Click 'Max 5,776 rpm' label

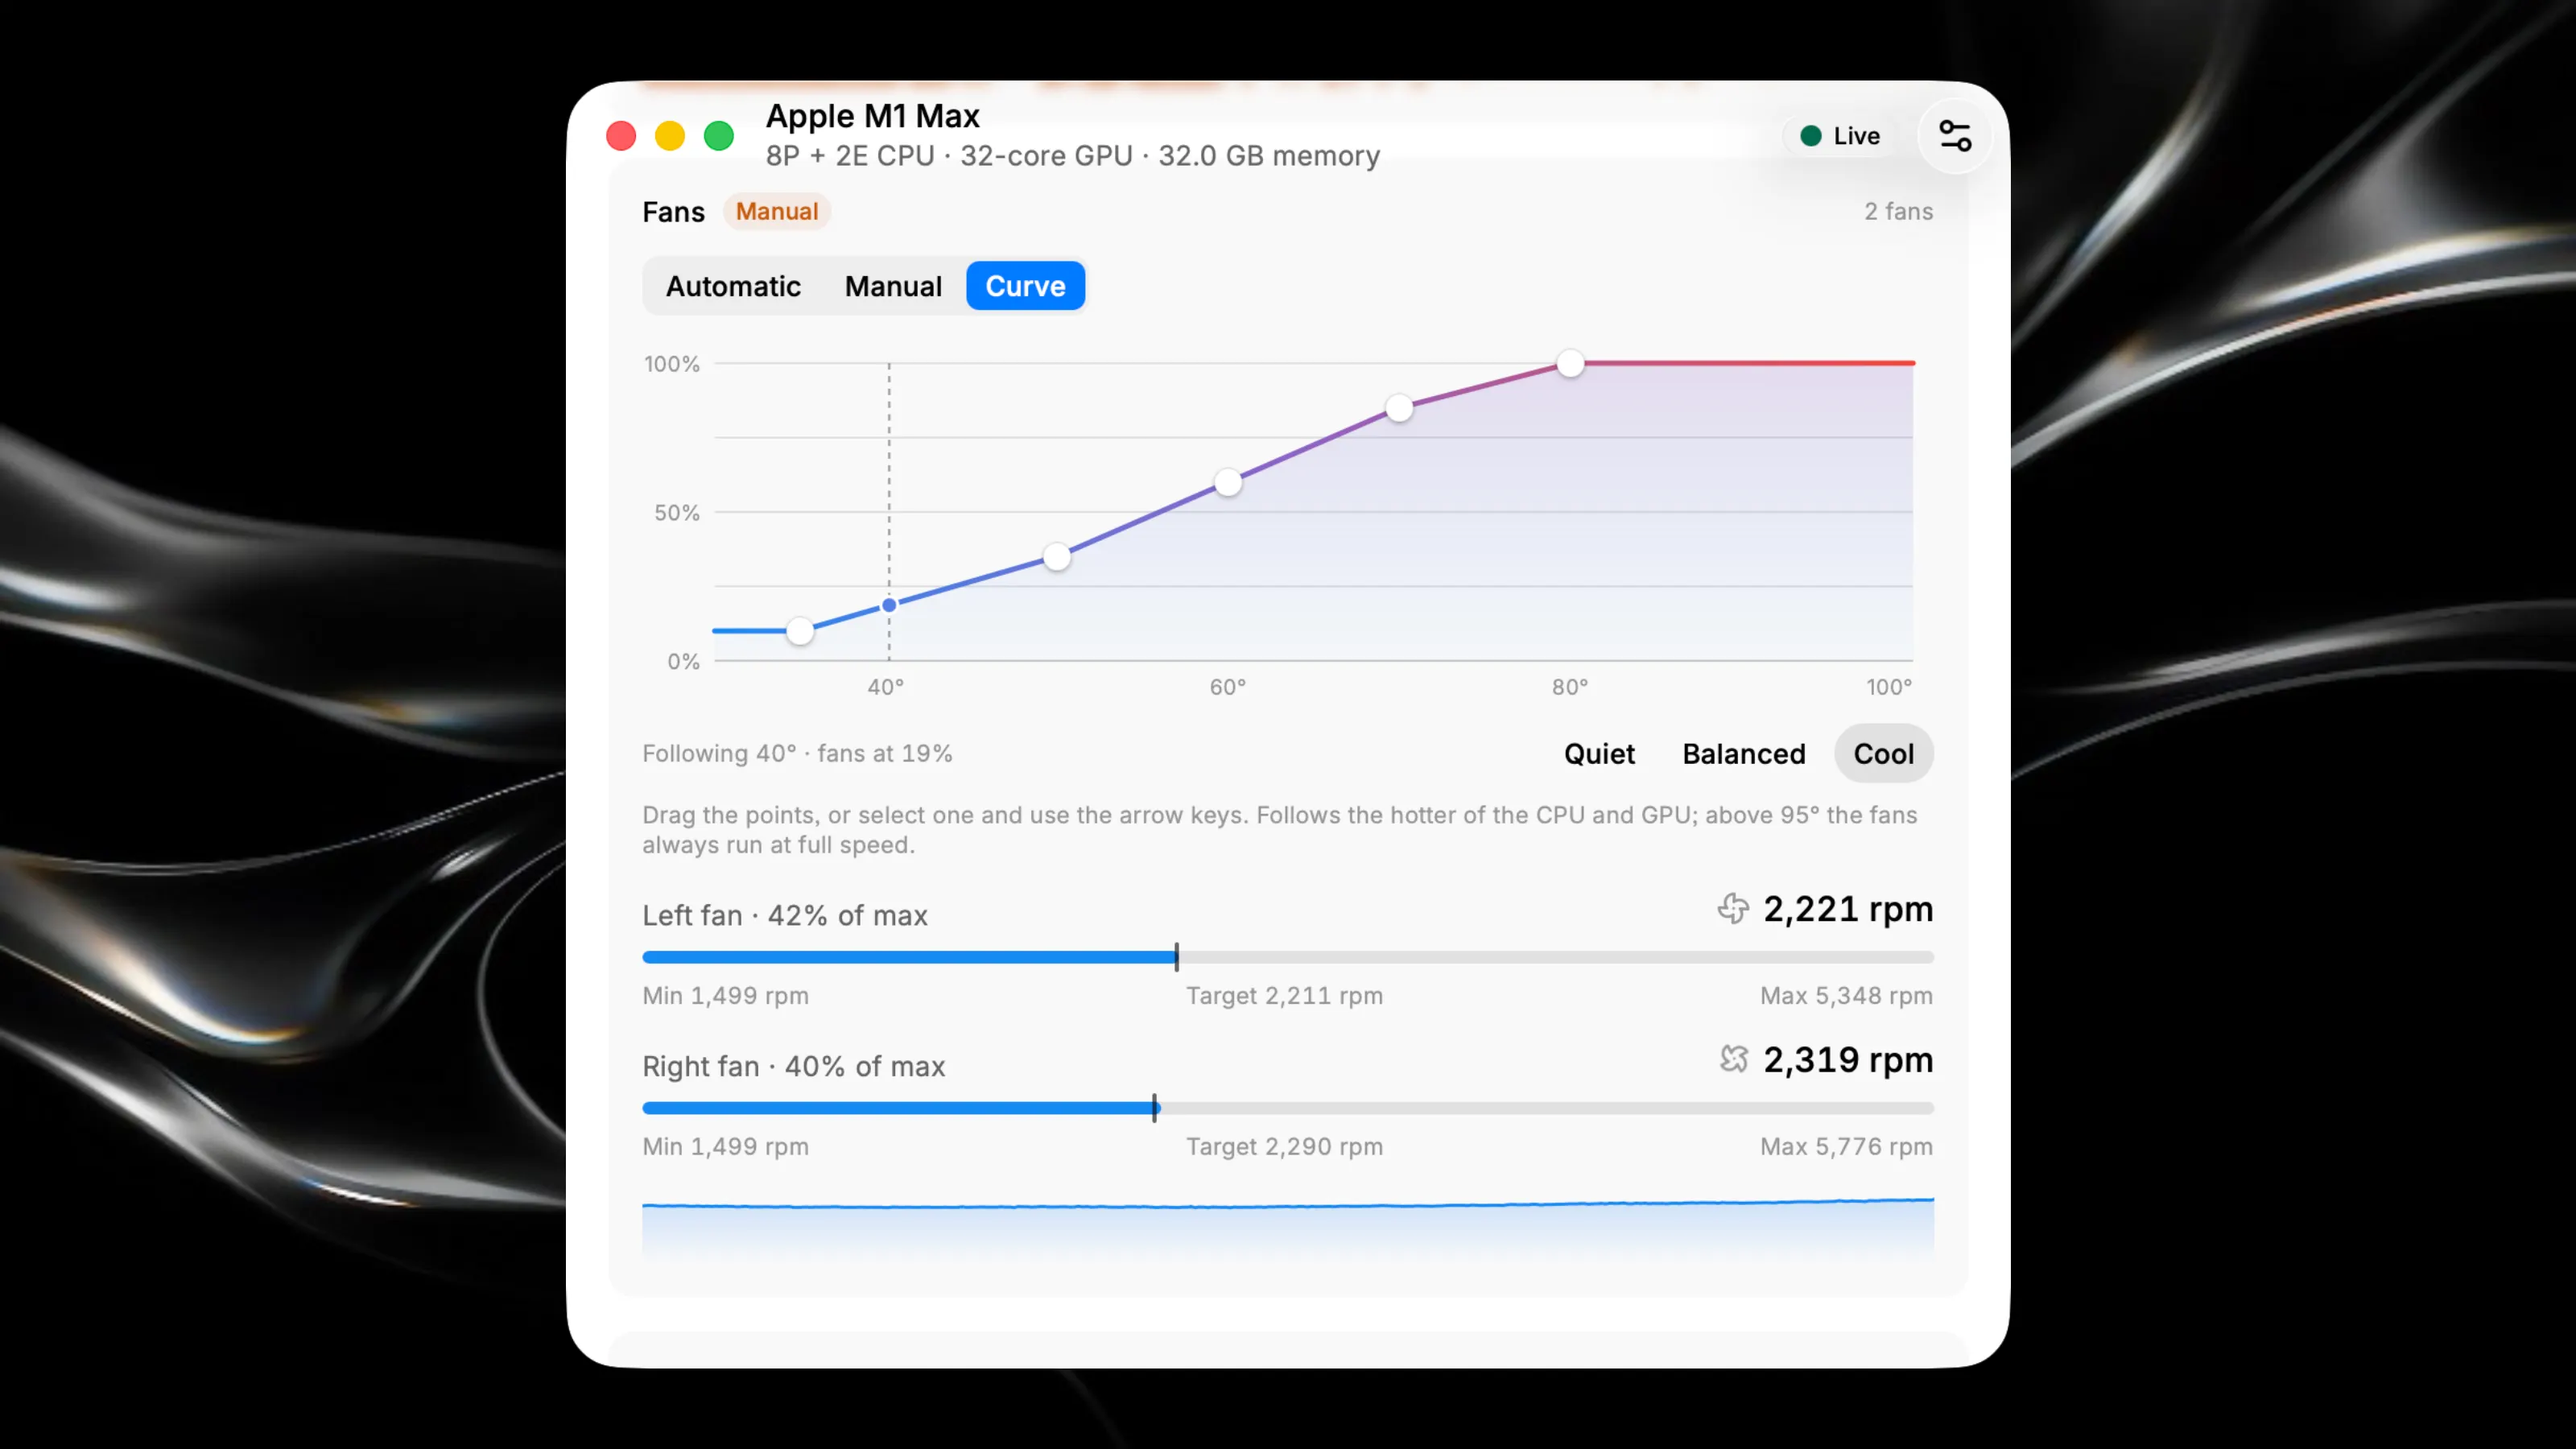[x=1846, y=1146]
